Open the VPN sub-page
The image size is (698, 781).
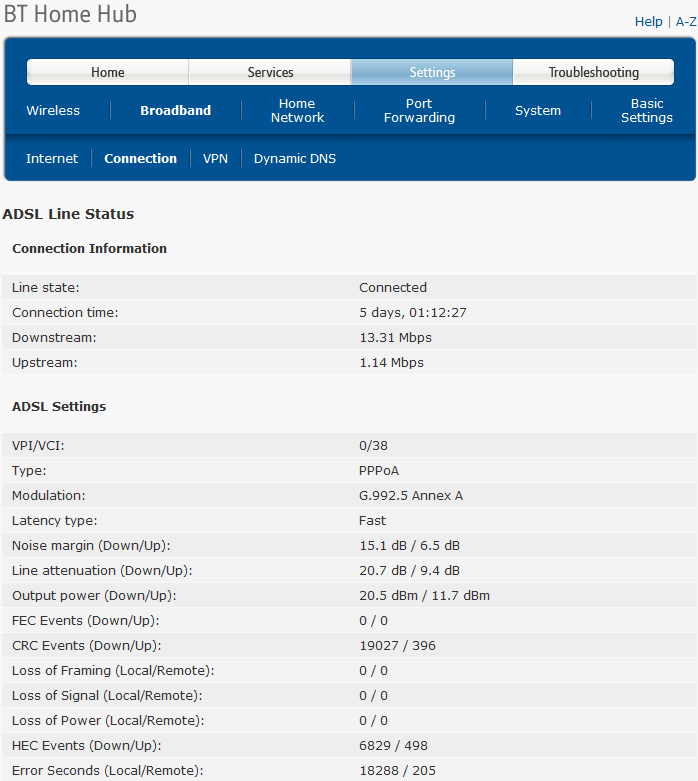[215, 158]
